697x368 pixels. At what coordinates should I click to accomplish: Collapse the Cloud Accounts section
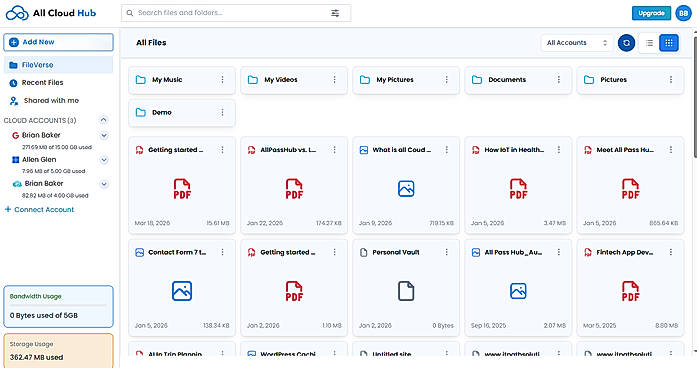[x=104, y=120]
